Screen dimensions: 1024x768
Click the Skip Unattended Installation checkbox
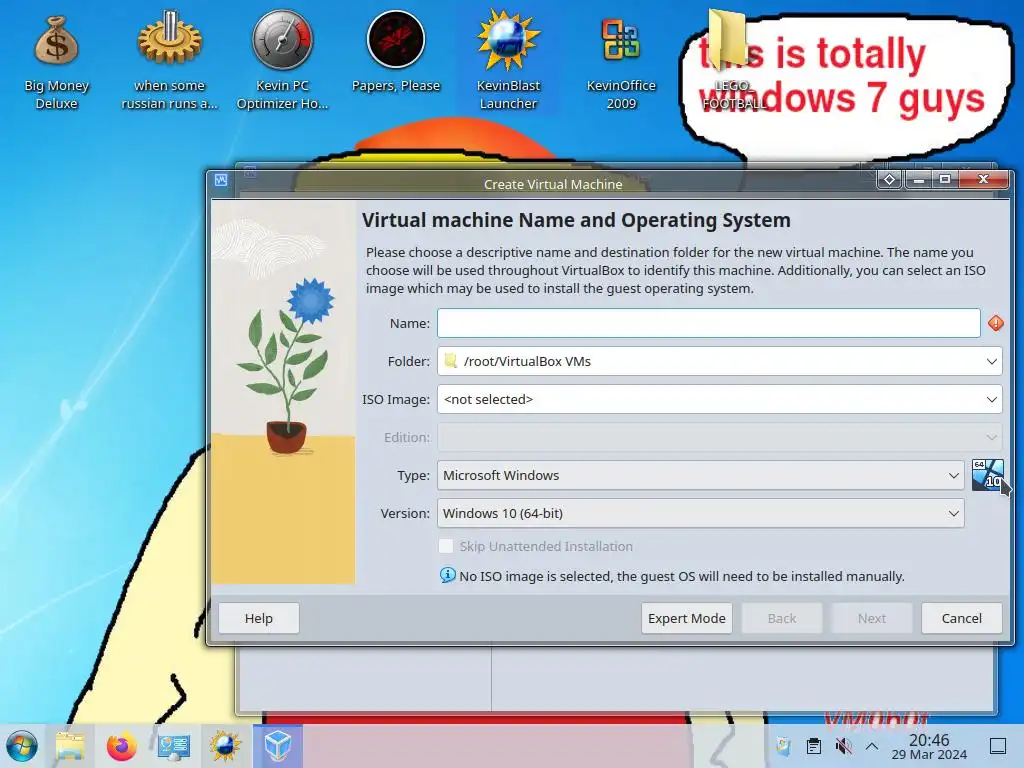coord(446,546)
